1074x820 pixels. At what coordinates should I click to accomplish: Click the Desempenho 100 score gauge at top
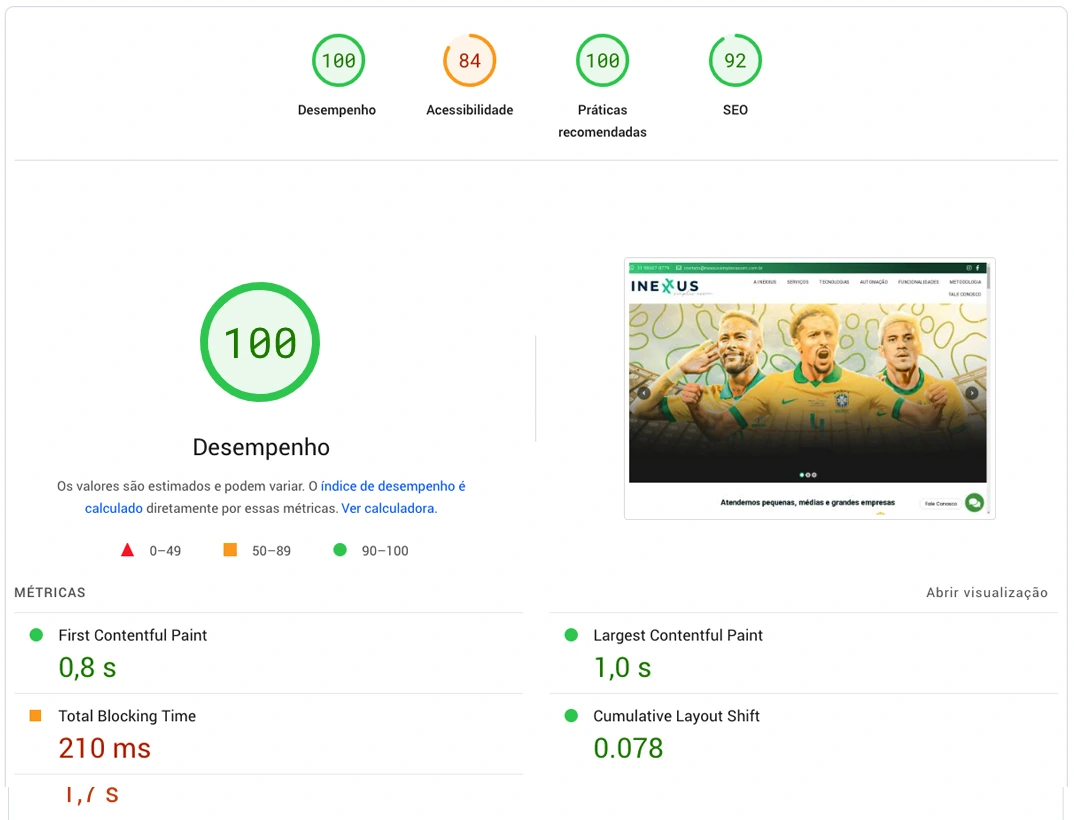[x=337, y=61]
